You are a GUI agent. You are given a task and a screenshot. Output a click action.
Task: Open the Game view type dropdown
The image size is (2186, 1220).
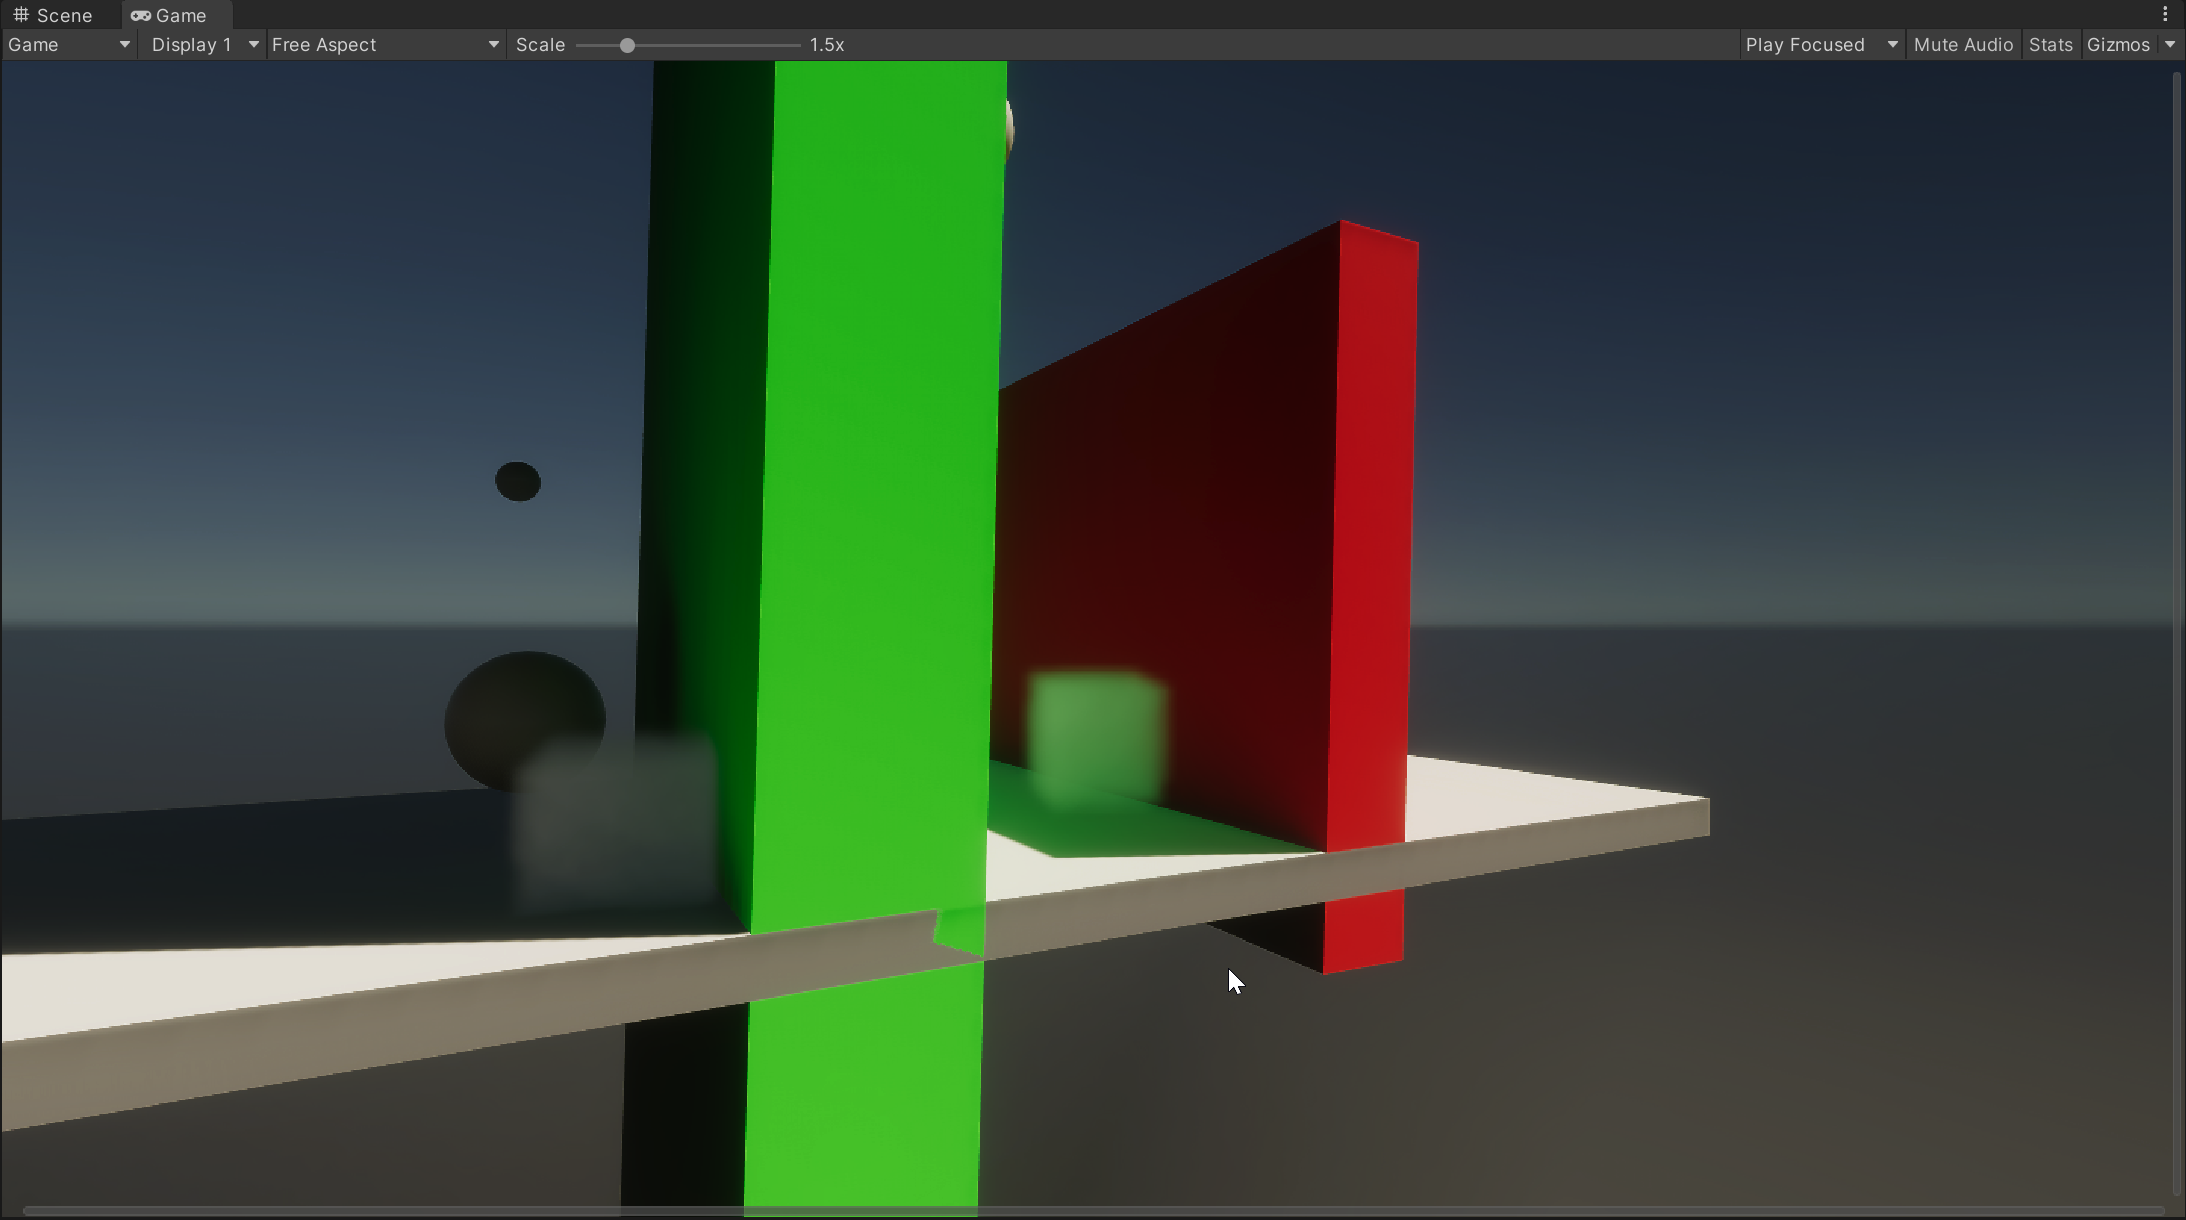click(68, 45)
